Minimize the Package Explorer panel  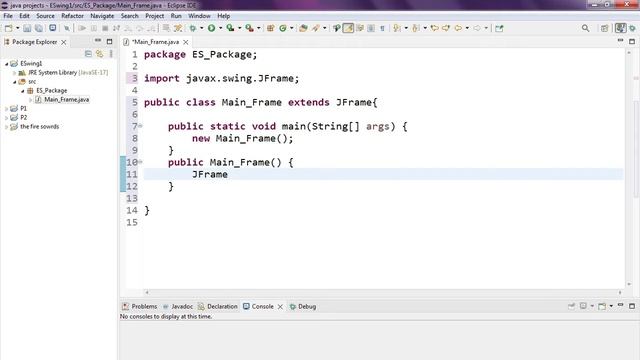pos(98,40)
